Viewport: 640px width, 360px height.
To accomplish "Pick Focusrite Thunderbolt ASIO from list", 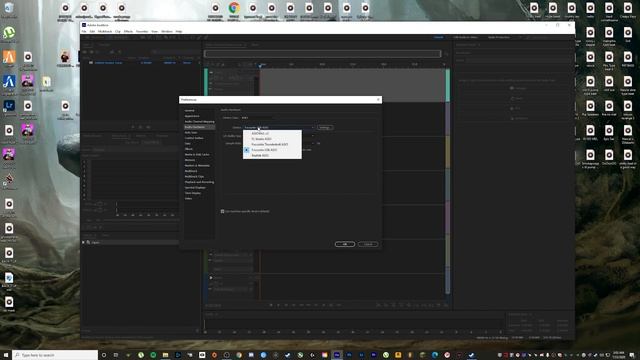I will (x=272, y=144).
